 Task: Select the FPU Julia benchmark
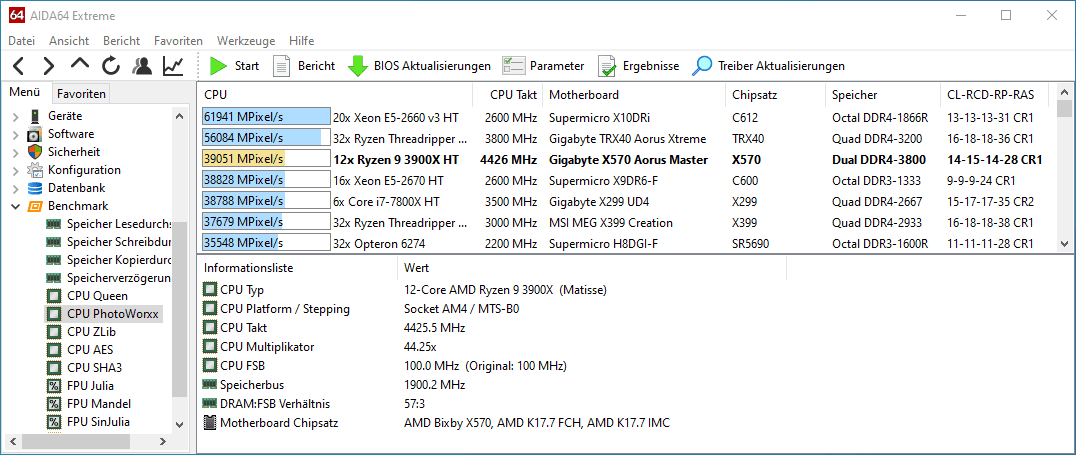90,386
